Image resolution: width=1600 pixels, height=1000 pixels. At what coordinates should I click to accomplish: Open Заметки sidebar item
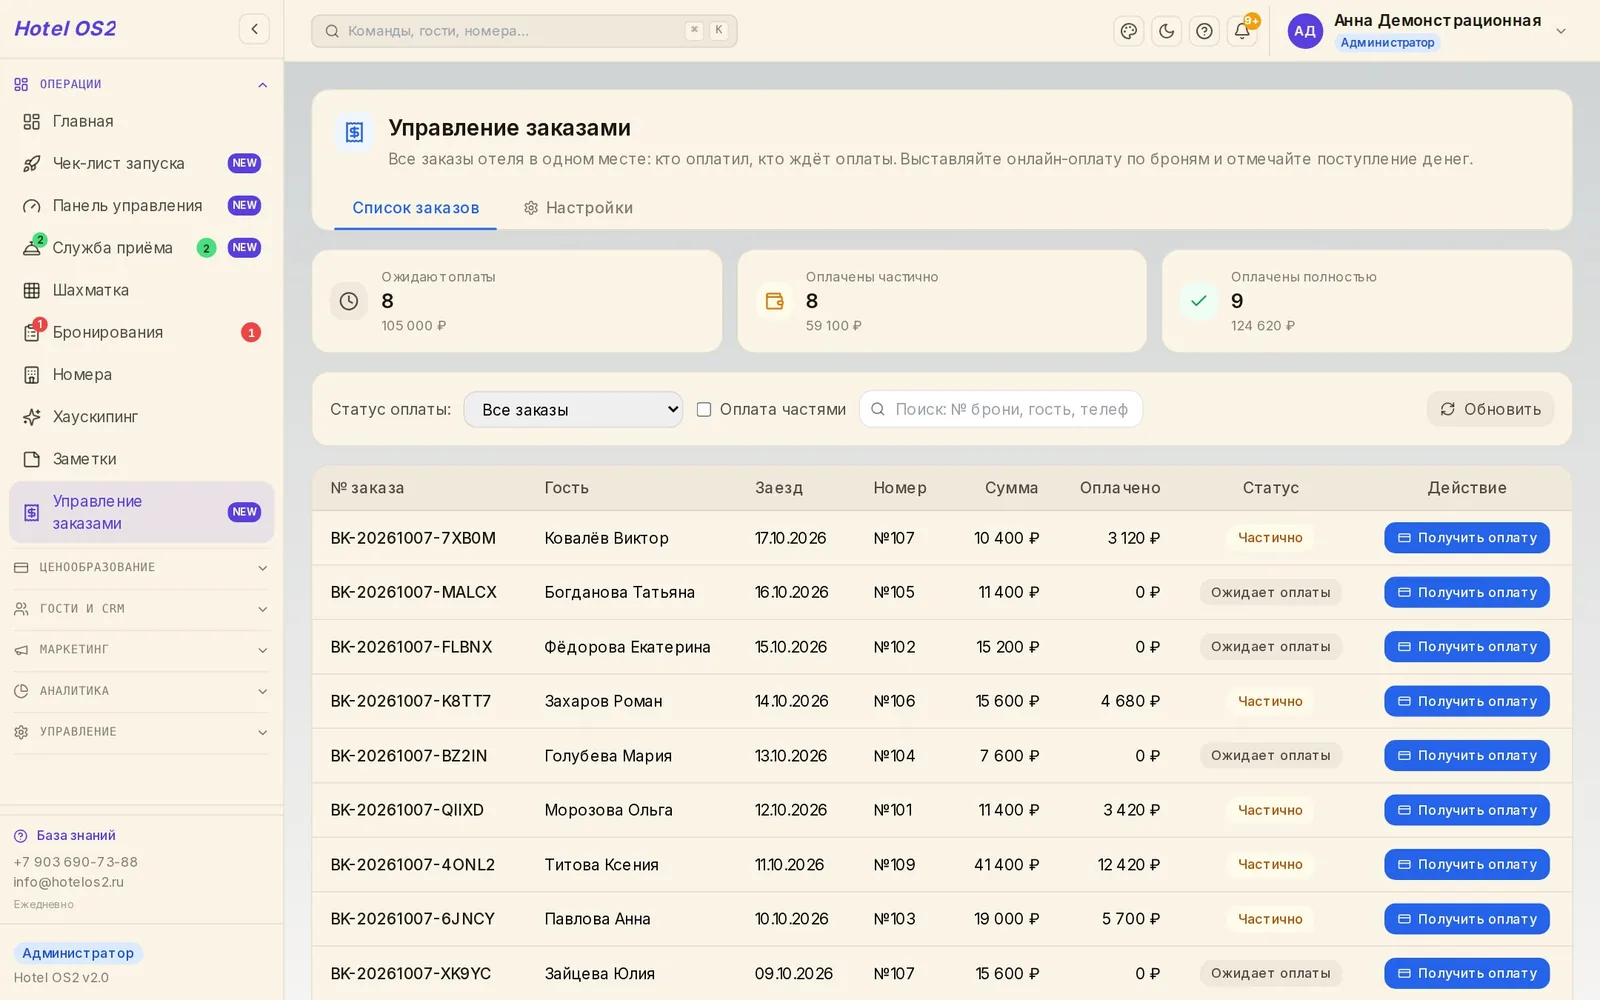click(x=142, y=459)
